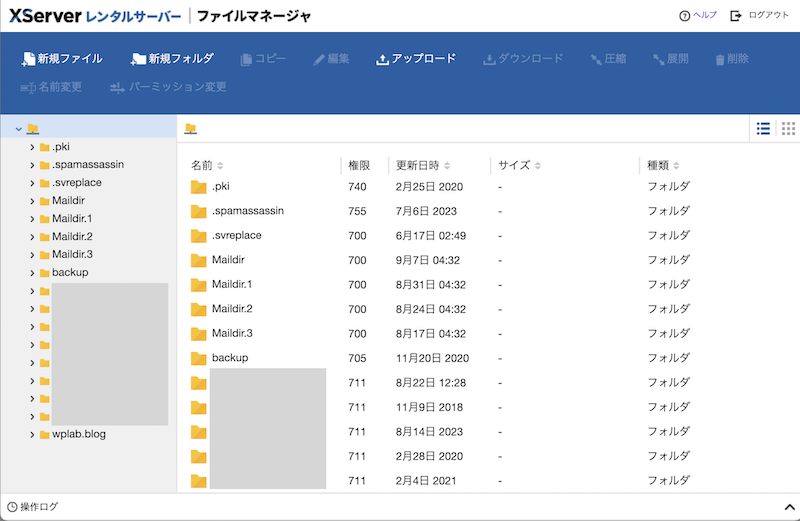The height and width of the screenshot is (521, 800).
Task: Expand the Maildir.2 tree node arrow
Action: pos(32,237)
